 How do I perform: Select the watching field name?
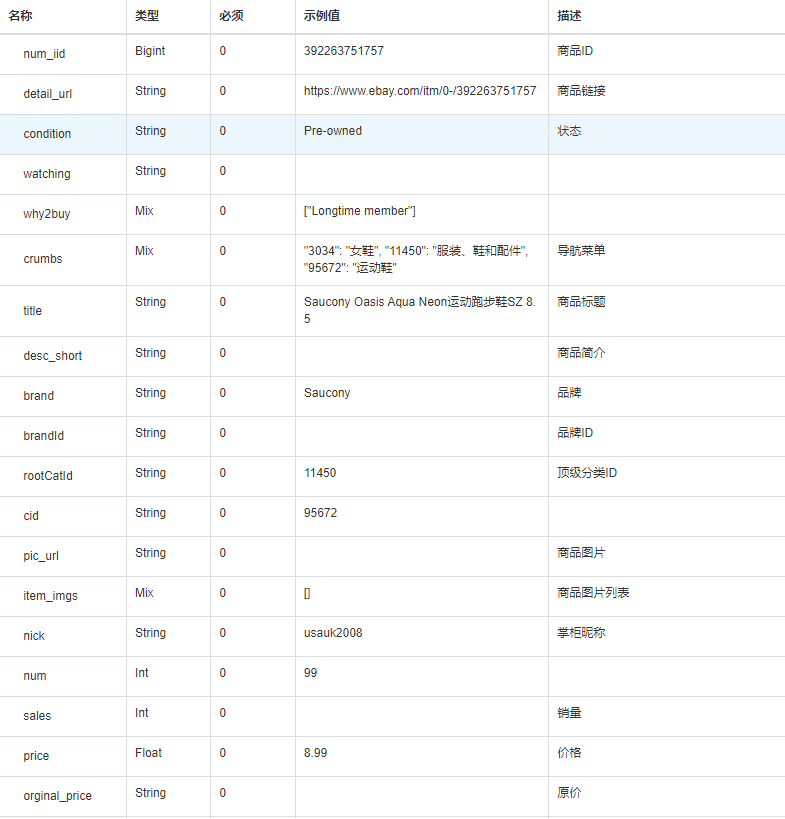pyautogui.click(x=46, y=174)
